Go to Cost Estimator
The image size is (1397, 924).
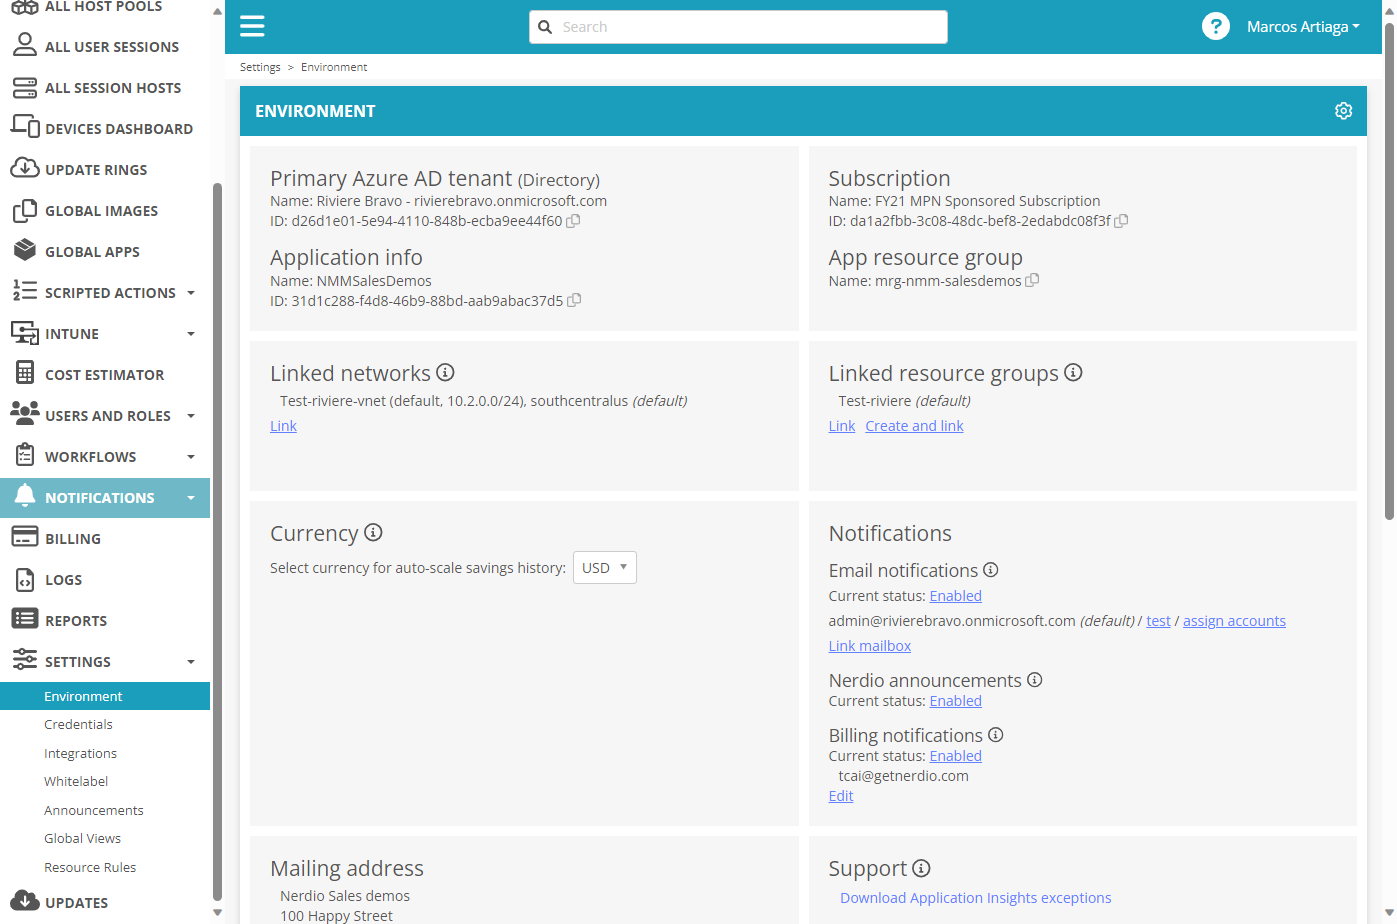coord(105,375)
